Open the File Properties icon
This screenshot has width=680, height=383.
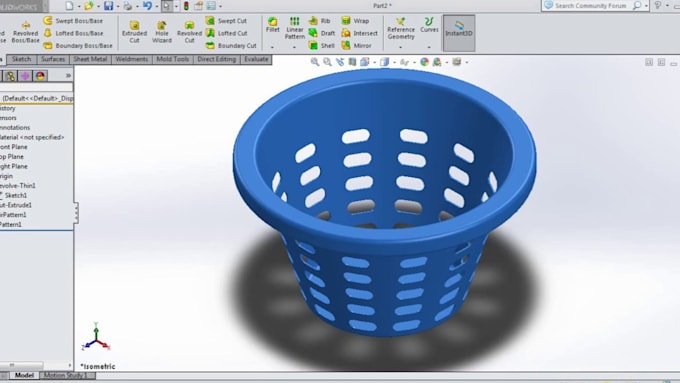tap(199, 6)
